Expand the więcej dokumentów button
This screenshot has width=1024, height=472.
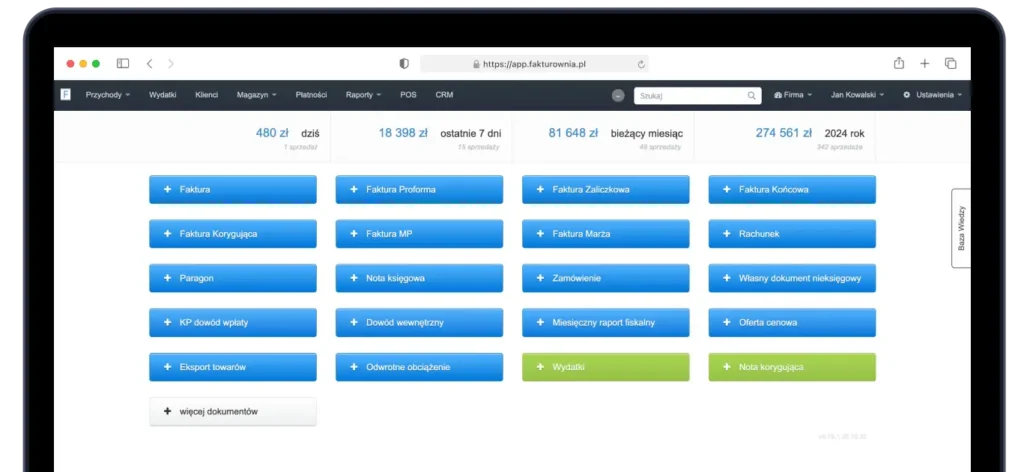233,411
